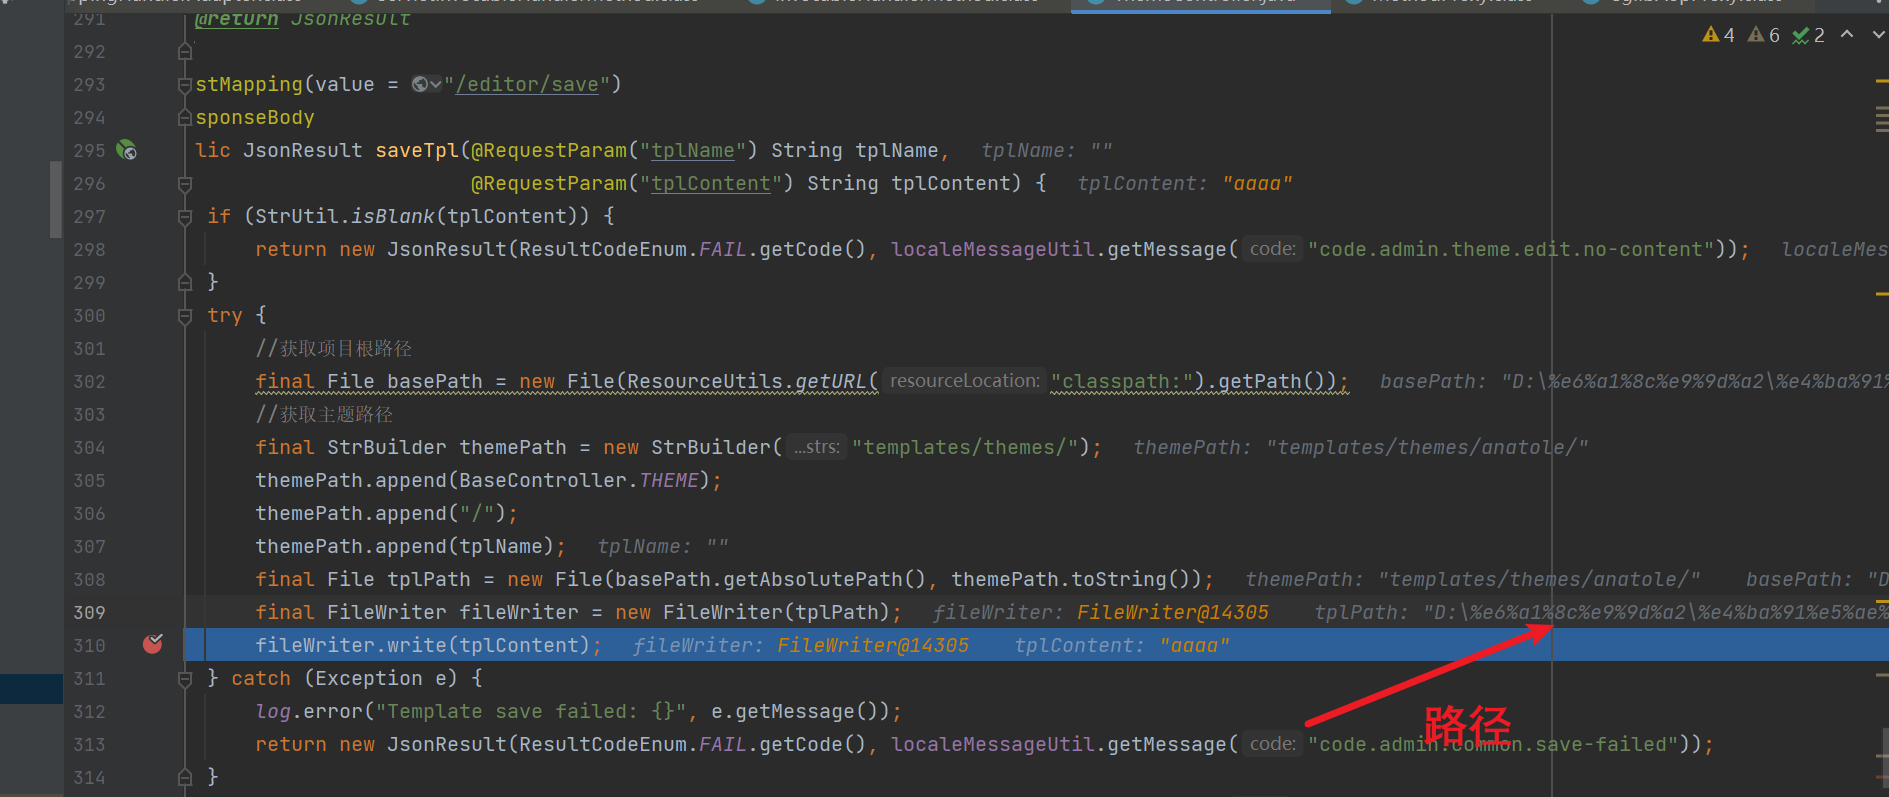Viewport: 1889px width, 797px height.
Task: Click the yellow warning icon showing 4 warnings
Action: tap(1717, 35)
